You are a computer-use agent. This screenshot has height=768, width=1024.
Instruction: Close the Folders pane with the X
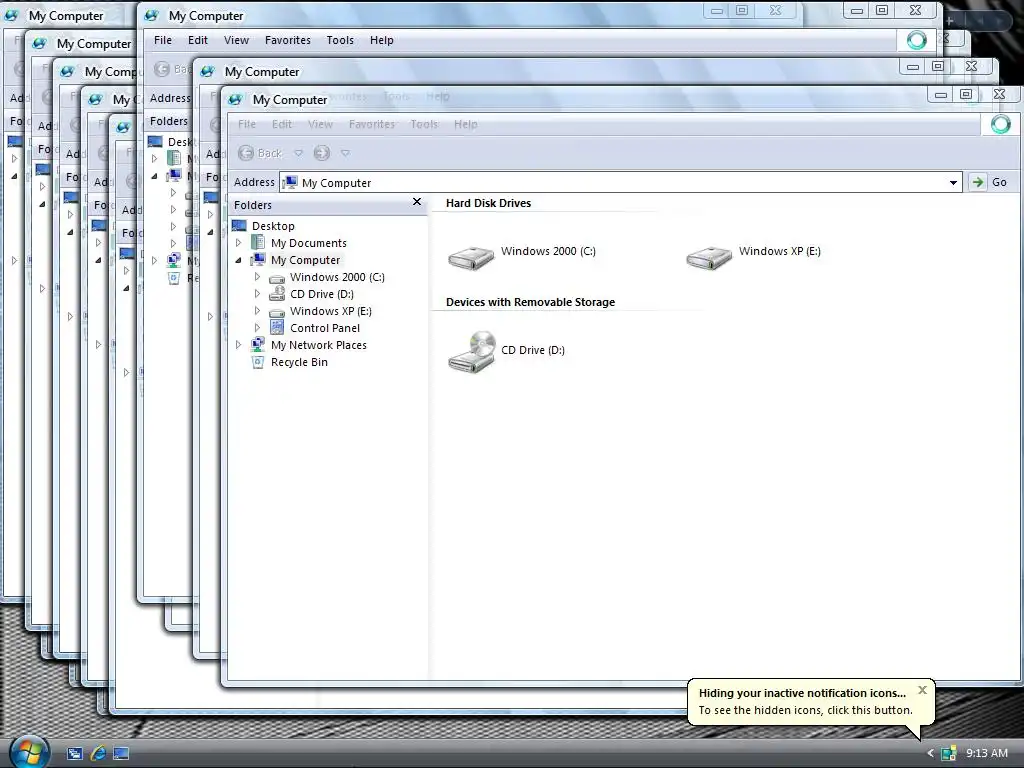click(x=417, y=202)
